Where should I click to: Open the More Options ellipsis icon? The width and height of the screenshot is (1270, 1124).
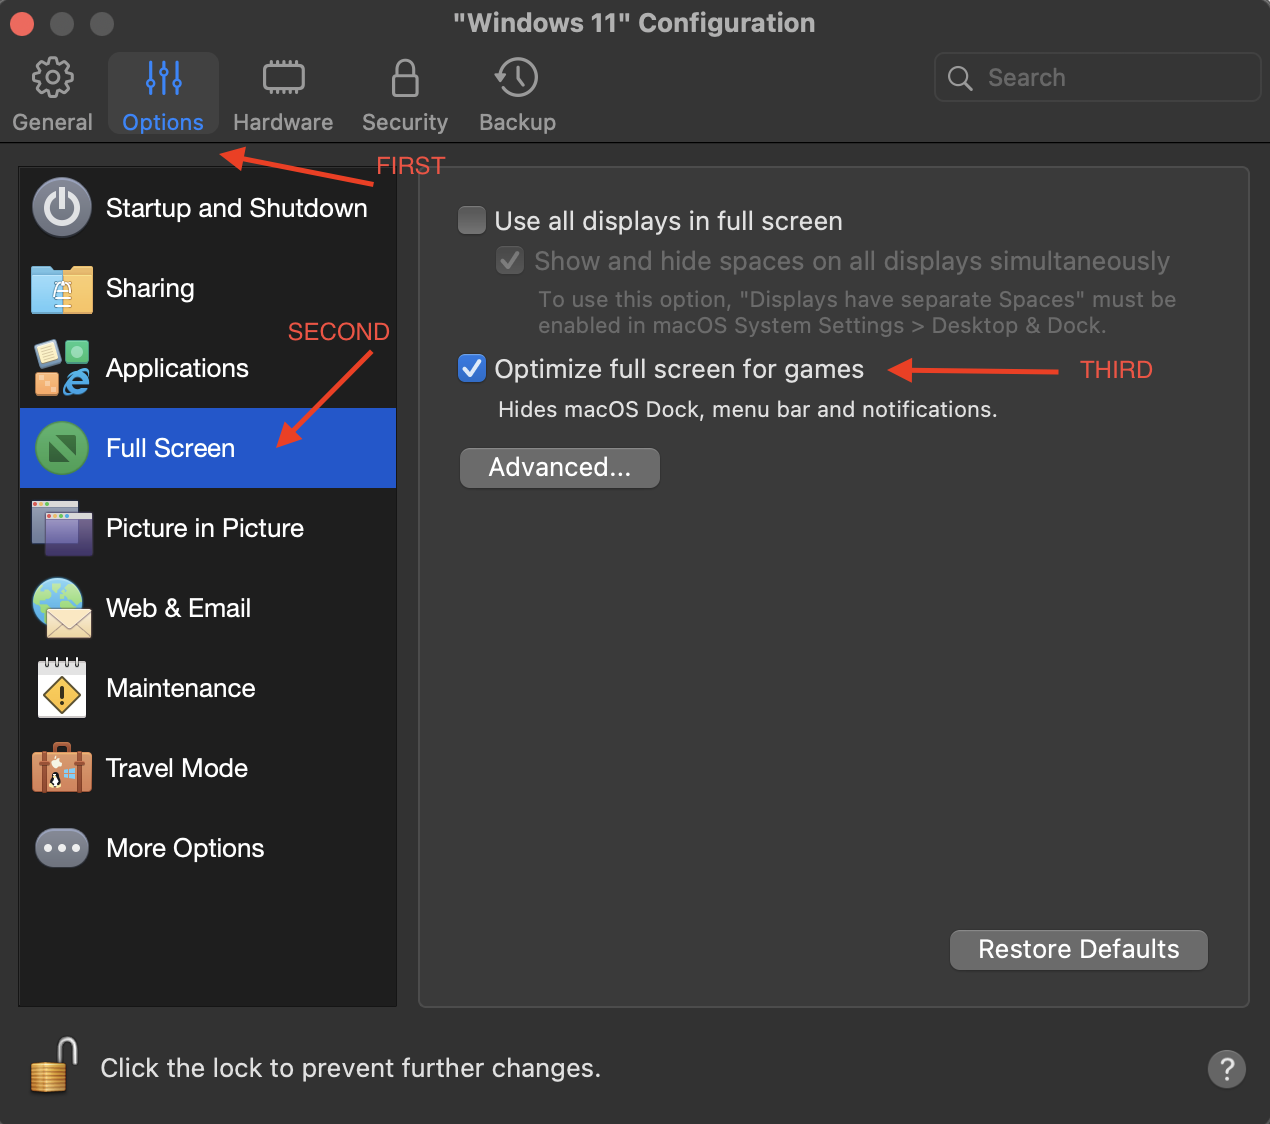point(62,848)
